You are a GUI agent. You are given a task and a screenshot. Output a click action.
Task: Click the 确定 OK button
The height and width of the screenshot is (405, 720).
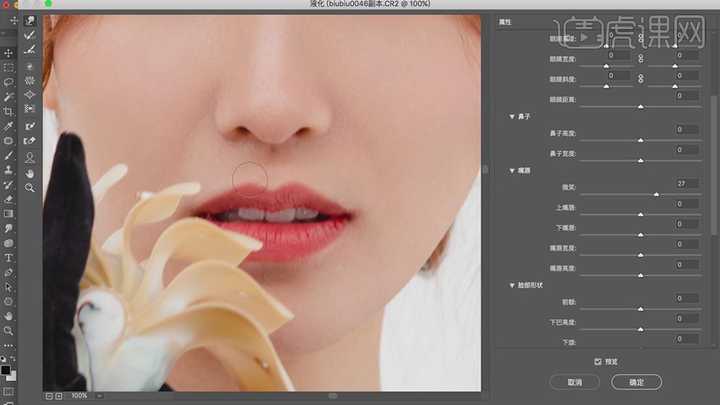point(636,382)
